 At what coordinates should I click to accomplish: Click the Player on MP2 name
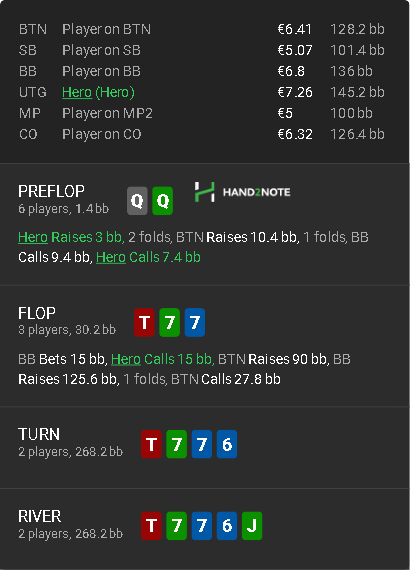(x=107, y=113)
